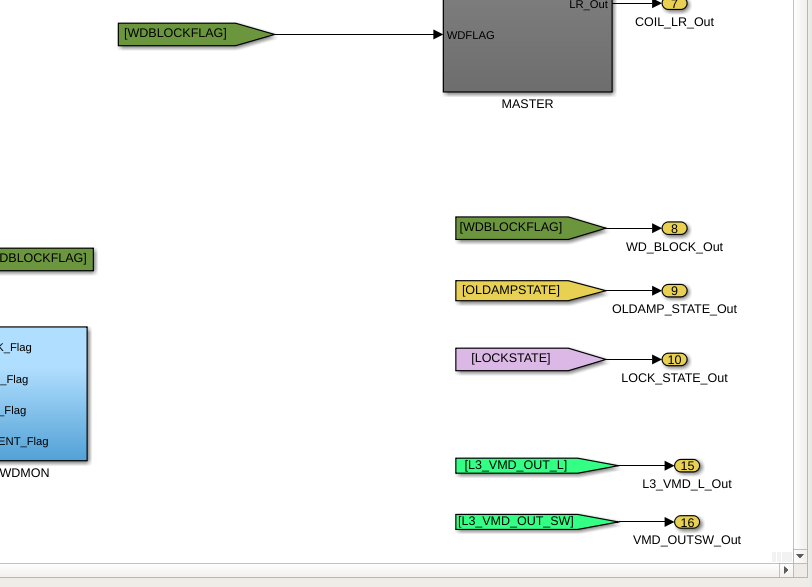
Task: Click the scroll down arrow of vertical scrollbar
Action: click(800, 556)
